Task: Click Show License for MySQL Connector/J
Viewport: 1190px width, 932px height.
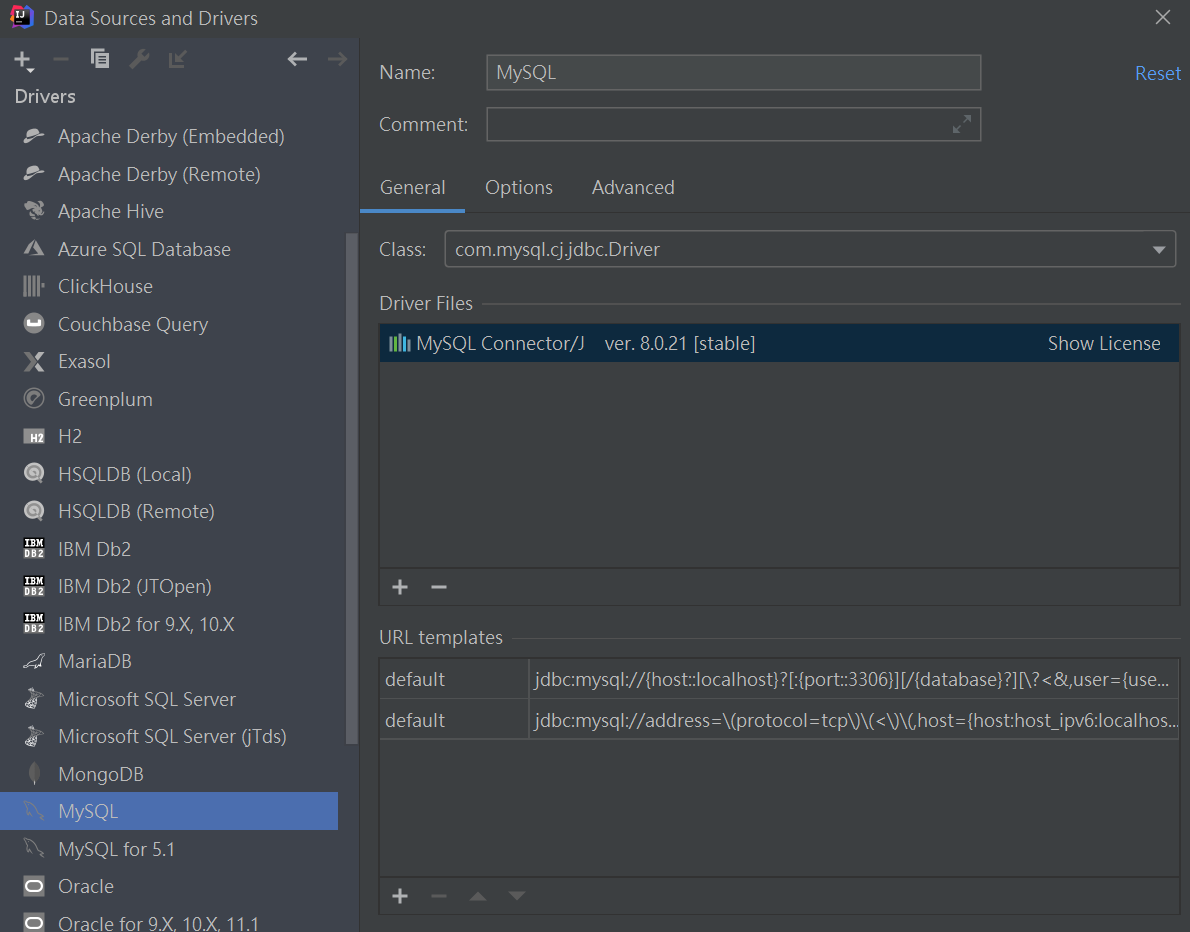Action: [x=1103, y=344]
